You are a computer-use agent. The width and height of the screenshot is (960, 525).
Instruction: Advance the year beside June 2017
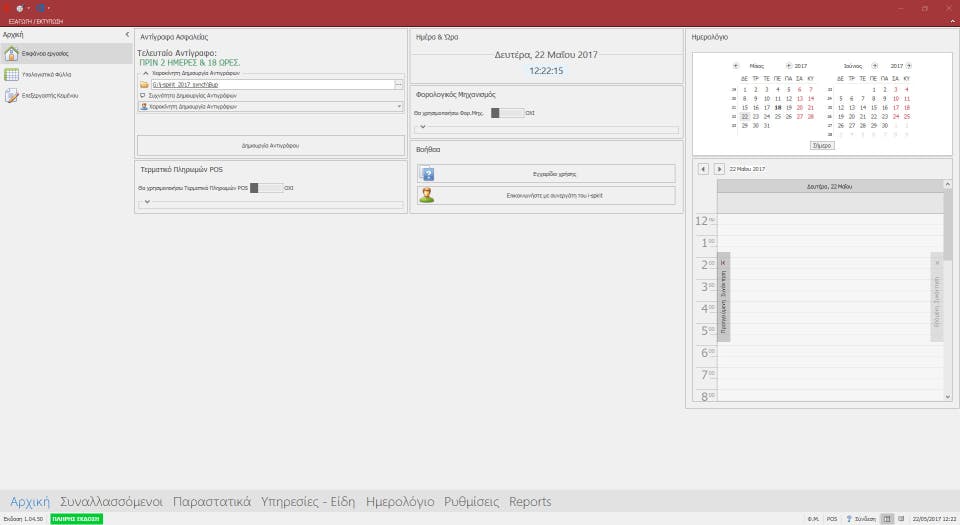[909, 65]
